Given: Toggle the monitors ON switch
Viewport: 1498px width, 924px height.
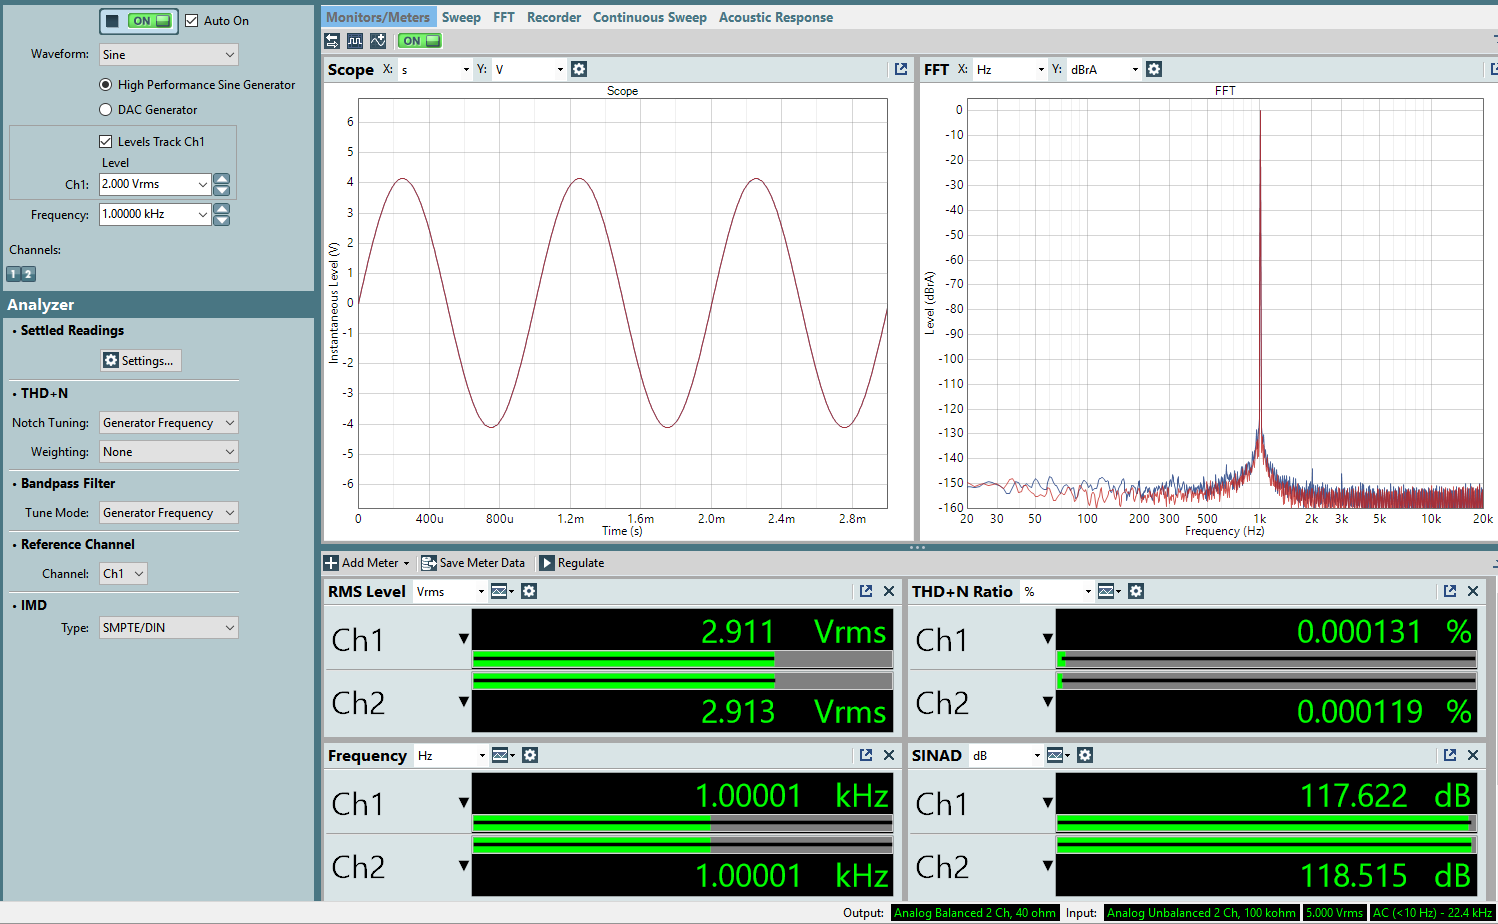Looking at the screenshot, I should pos(419,41).
